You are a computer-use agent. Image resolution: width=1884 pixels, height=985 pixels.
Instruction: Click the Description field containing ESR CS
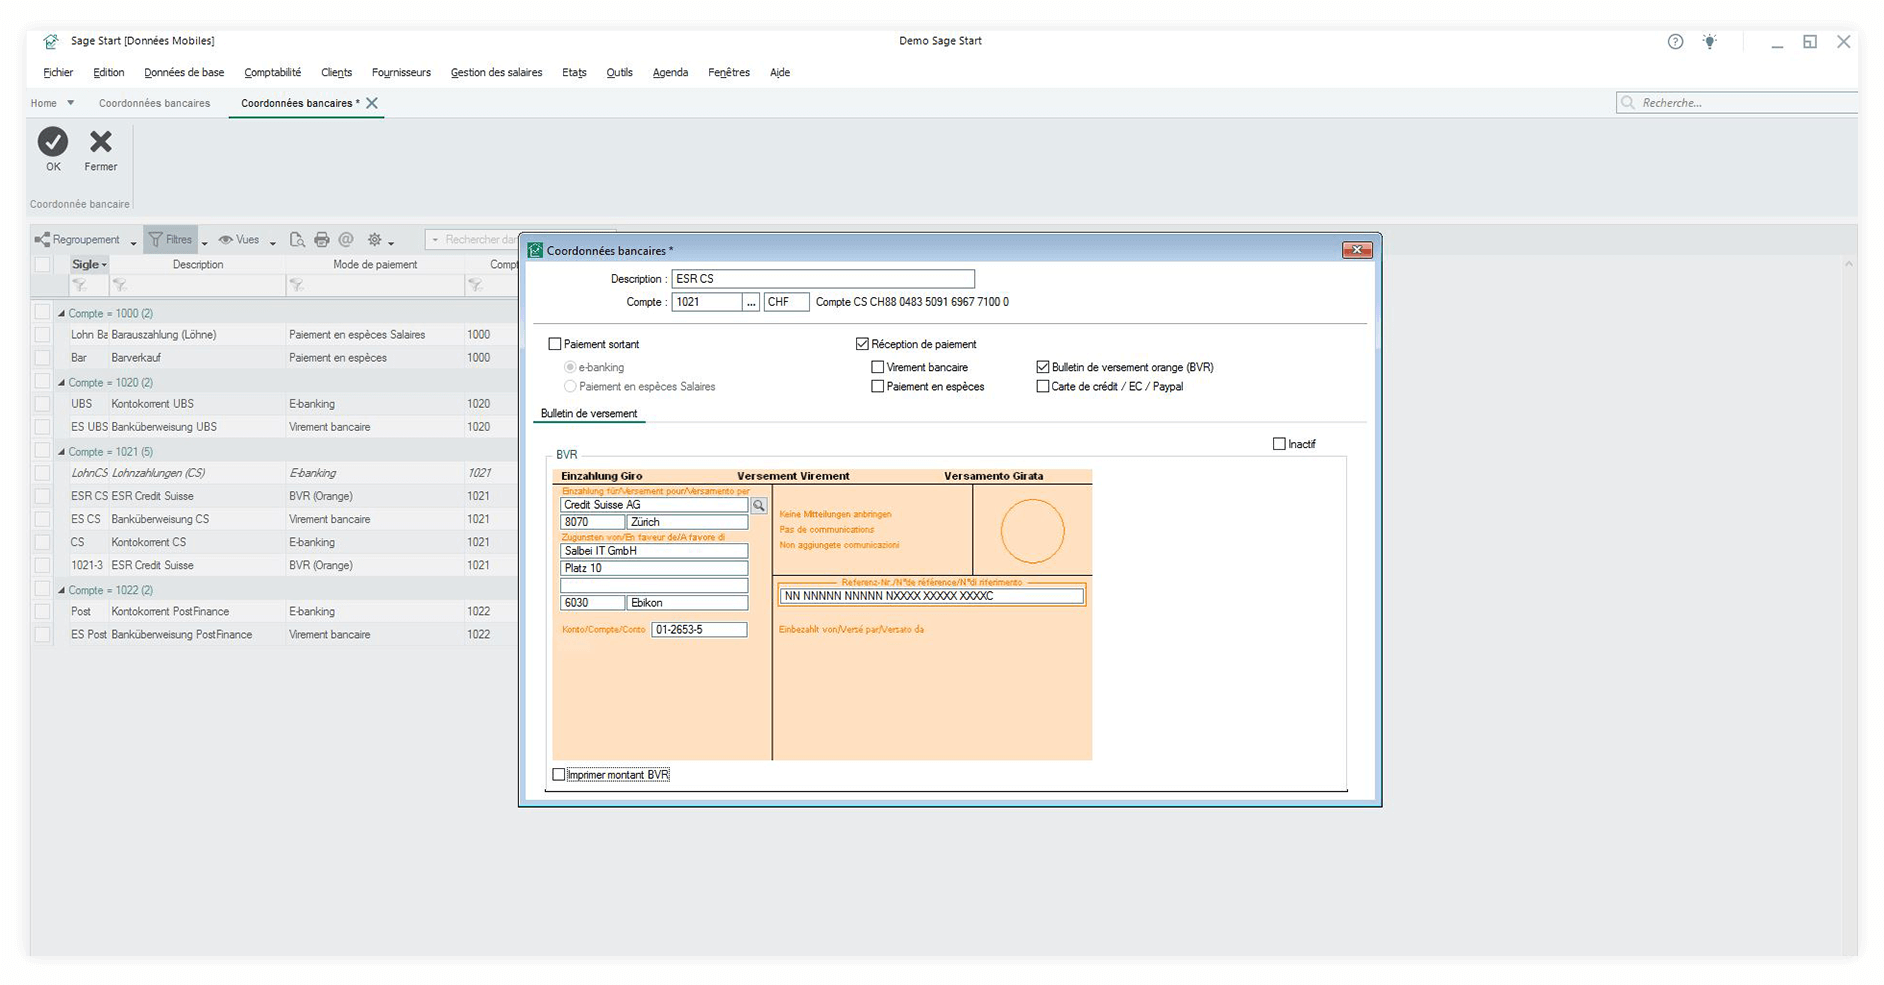click(x=823, y=279)
